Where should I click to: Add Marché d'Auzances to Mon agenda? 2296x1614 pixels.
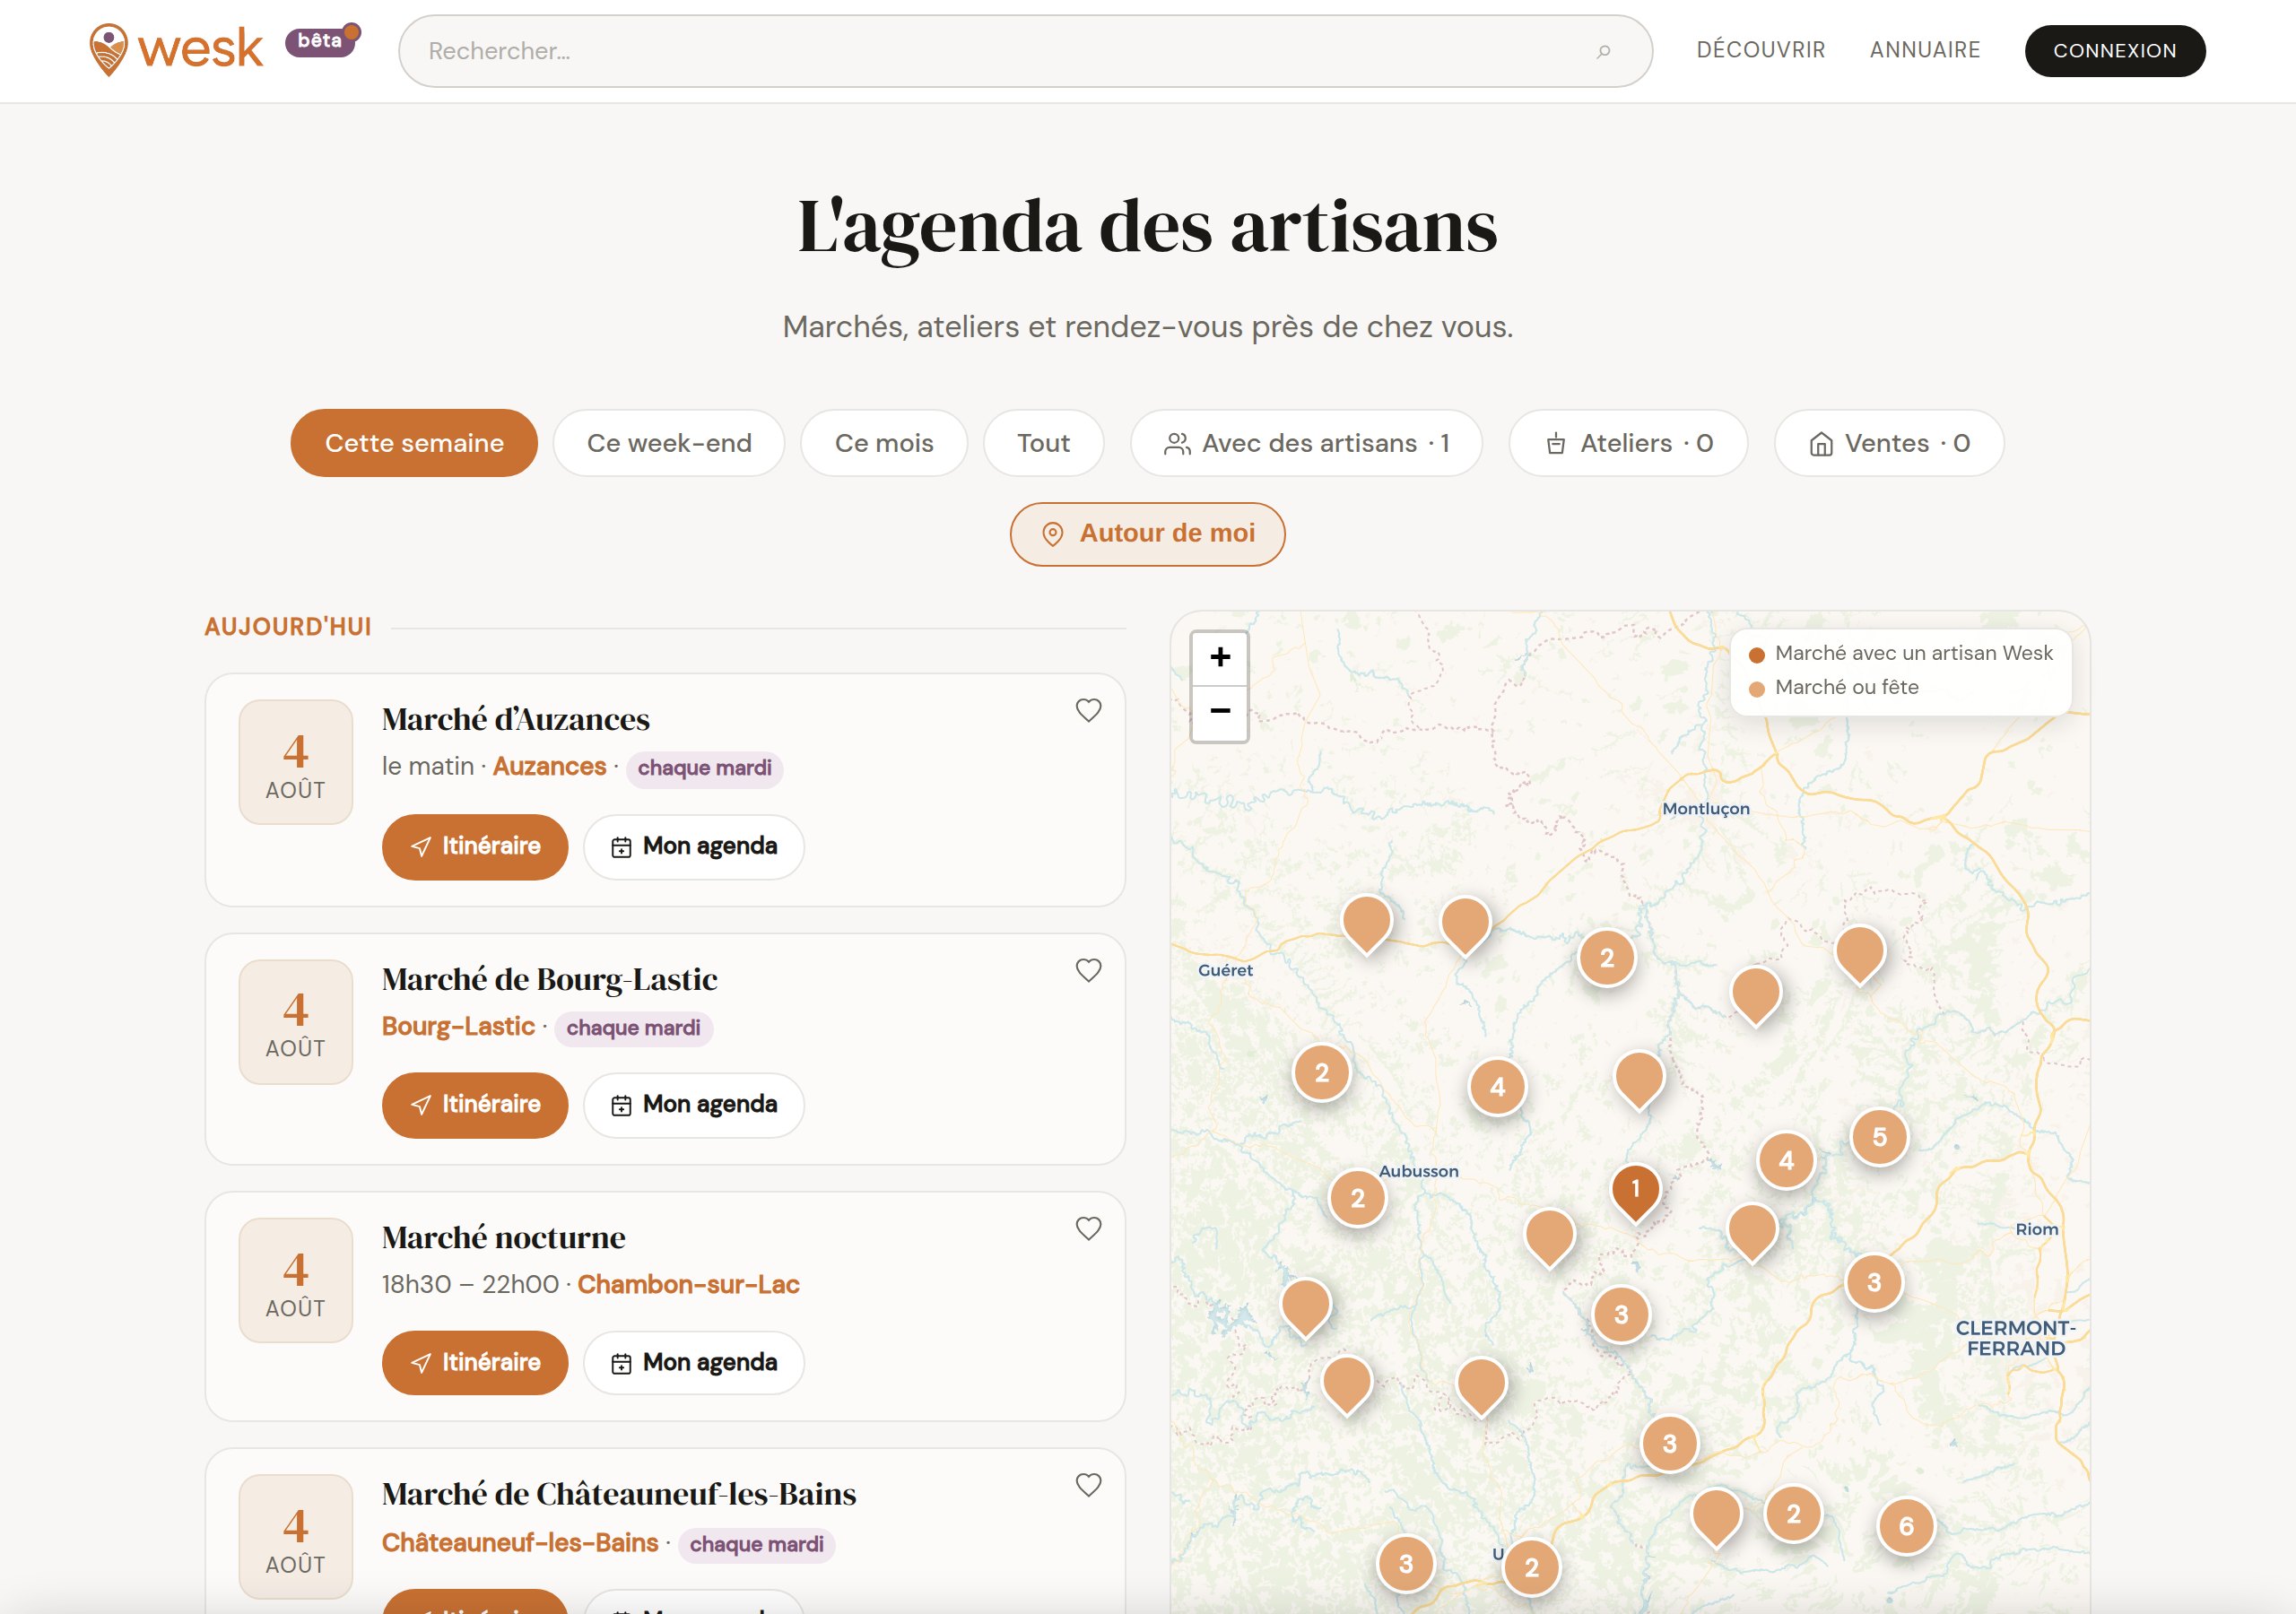click(694, 847)
